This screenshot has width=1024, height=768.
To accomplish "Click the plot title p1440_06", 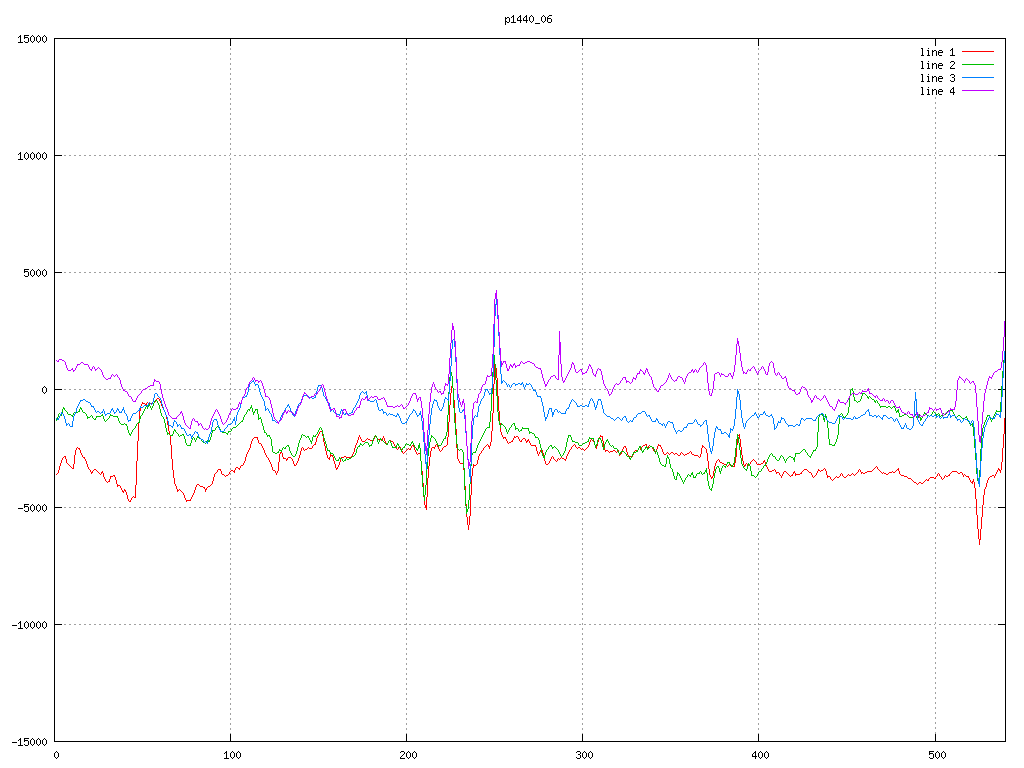I will coord(528,19).
